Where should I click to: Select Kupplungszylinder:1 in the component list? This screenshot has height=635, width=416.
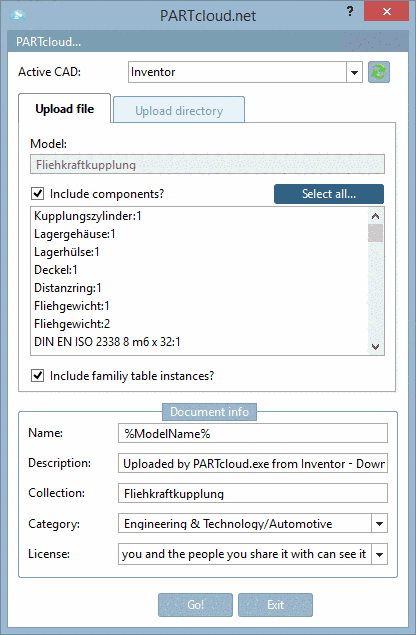point(88,216)
